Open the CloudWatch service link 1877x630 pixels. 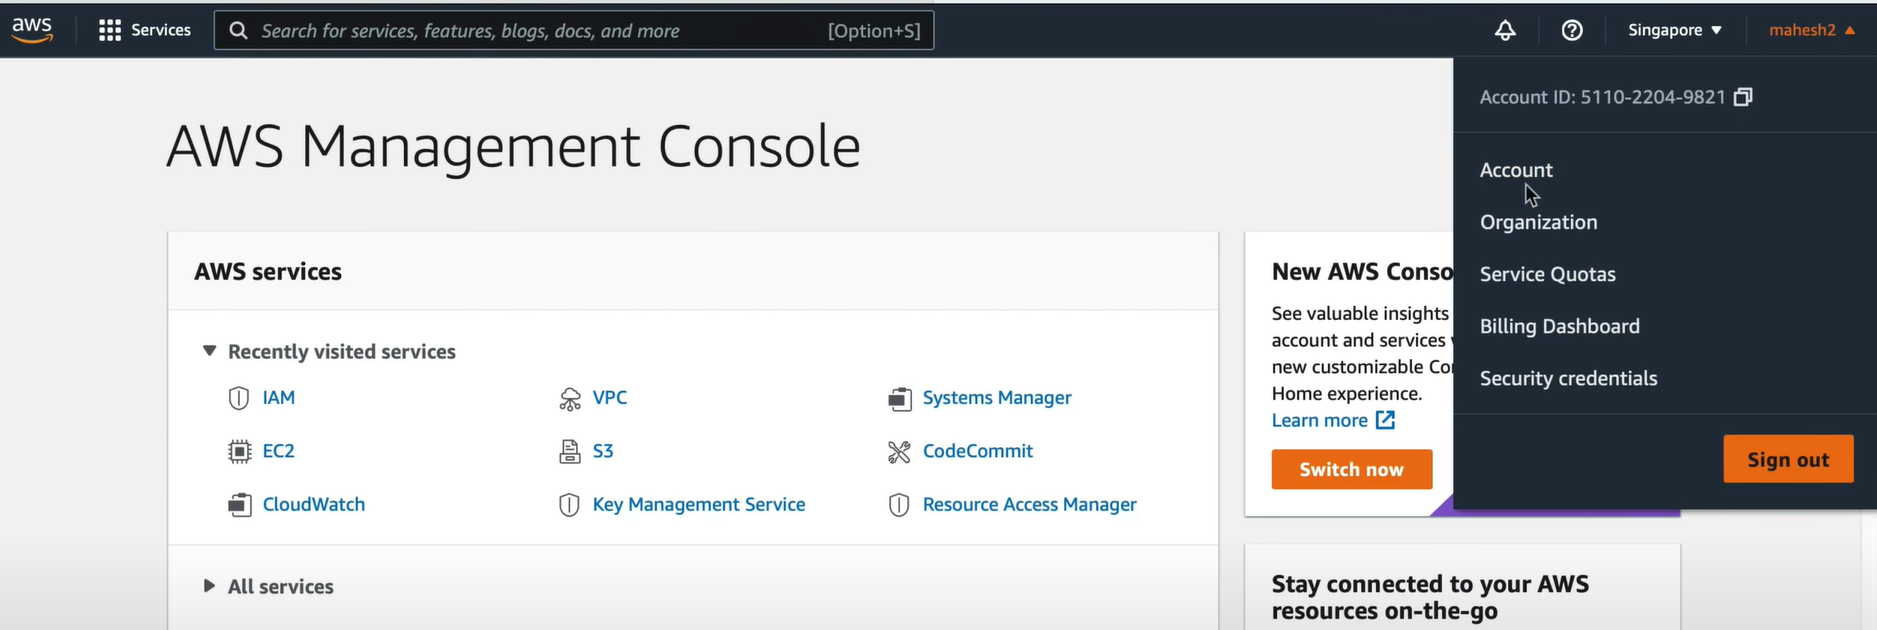(x=313, y=505)
